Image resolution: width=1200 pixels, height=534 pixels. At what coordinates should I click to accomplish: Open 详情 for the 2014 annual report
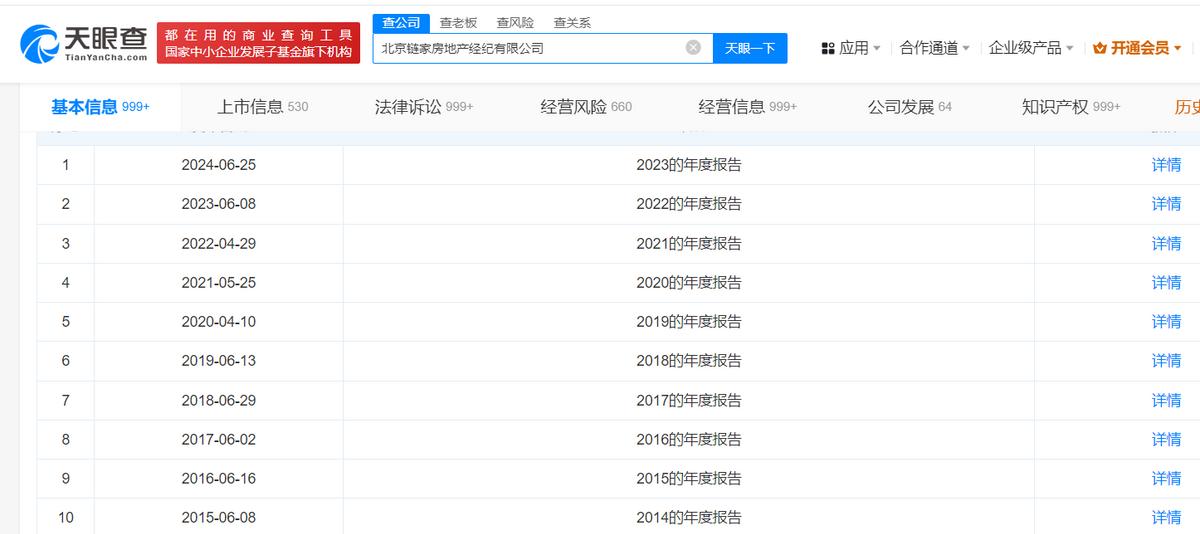(1166, 518)
